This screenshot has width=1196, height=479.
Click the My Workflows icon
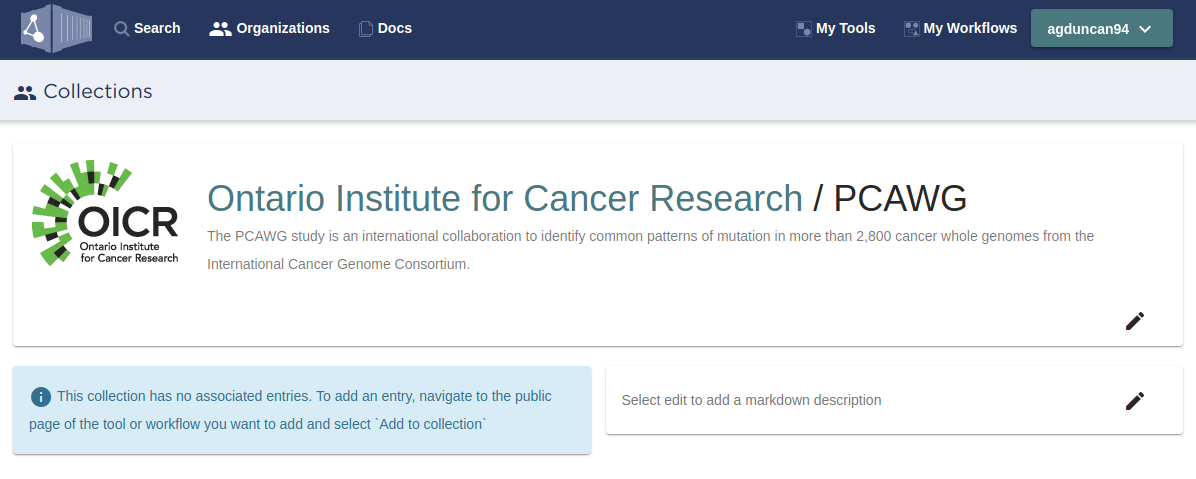point(911,29)
